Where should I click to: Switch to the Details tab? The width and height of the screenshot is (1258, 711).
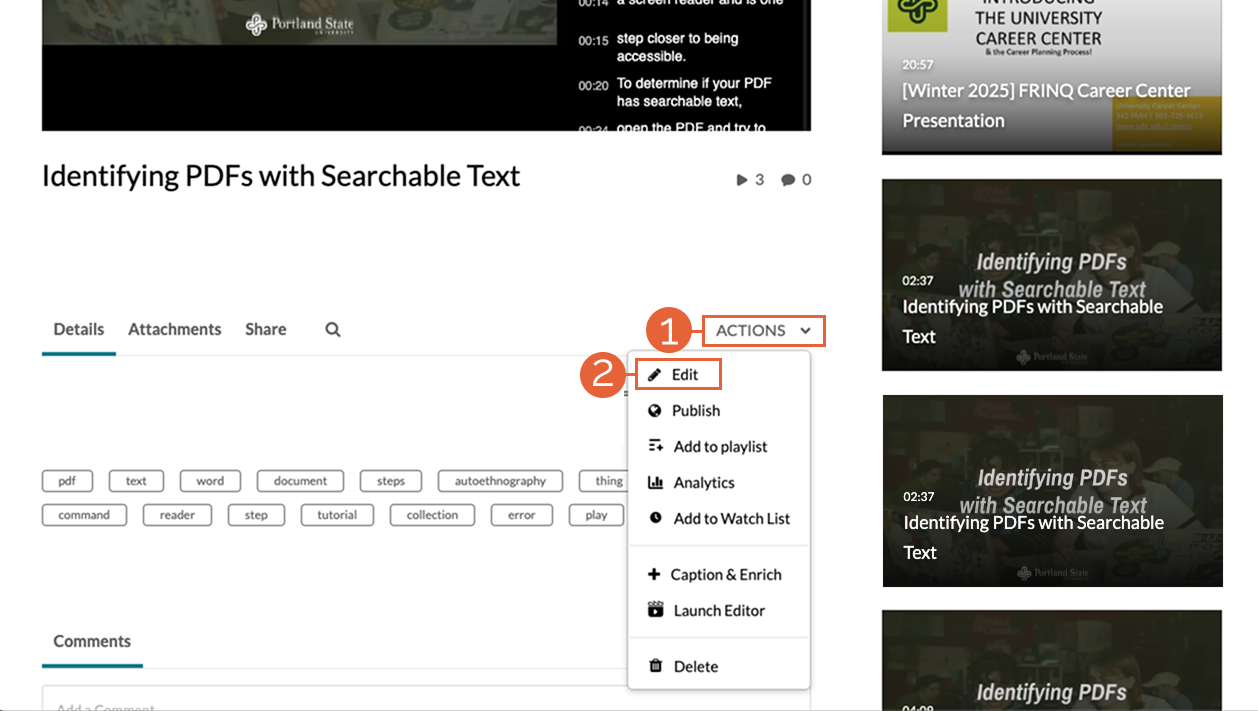click(79, 330)
